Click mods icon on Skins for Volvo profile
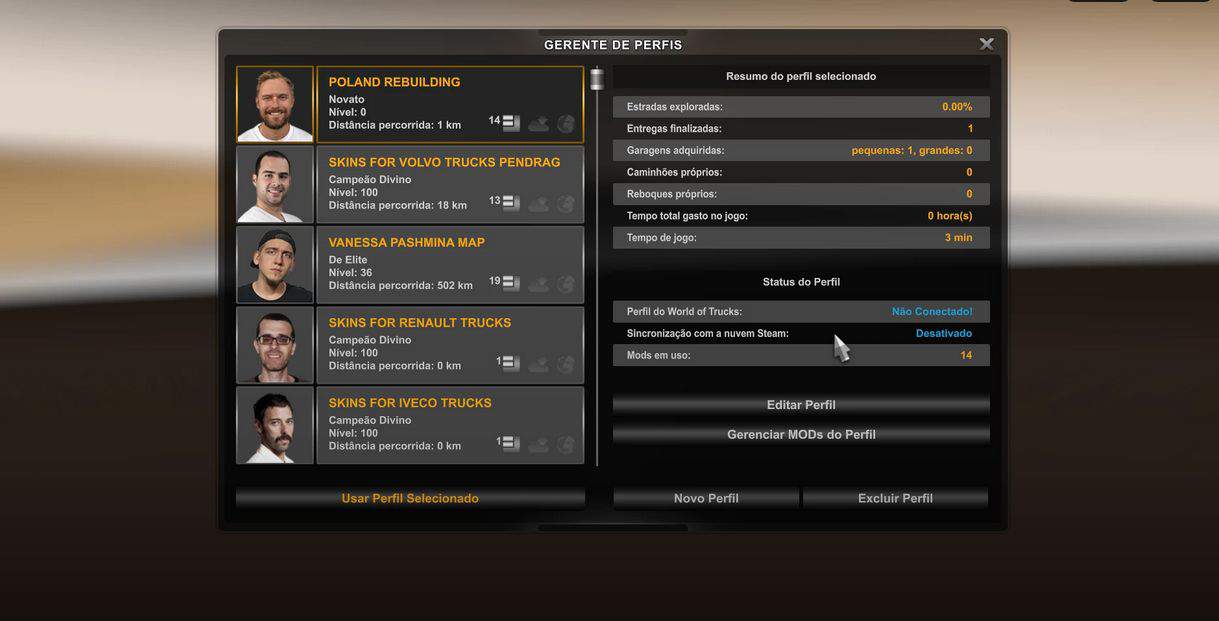This screenshot has height=621, width=1219. [x=511, y=203]
